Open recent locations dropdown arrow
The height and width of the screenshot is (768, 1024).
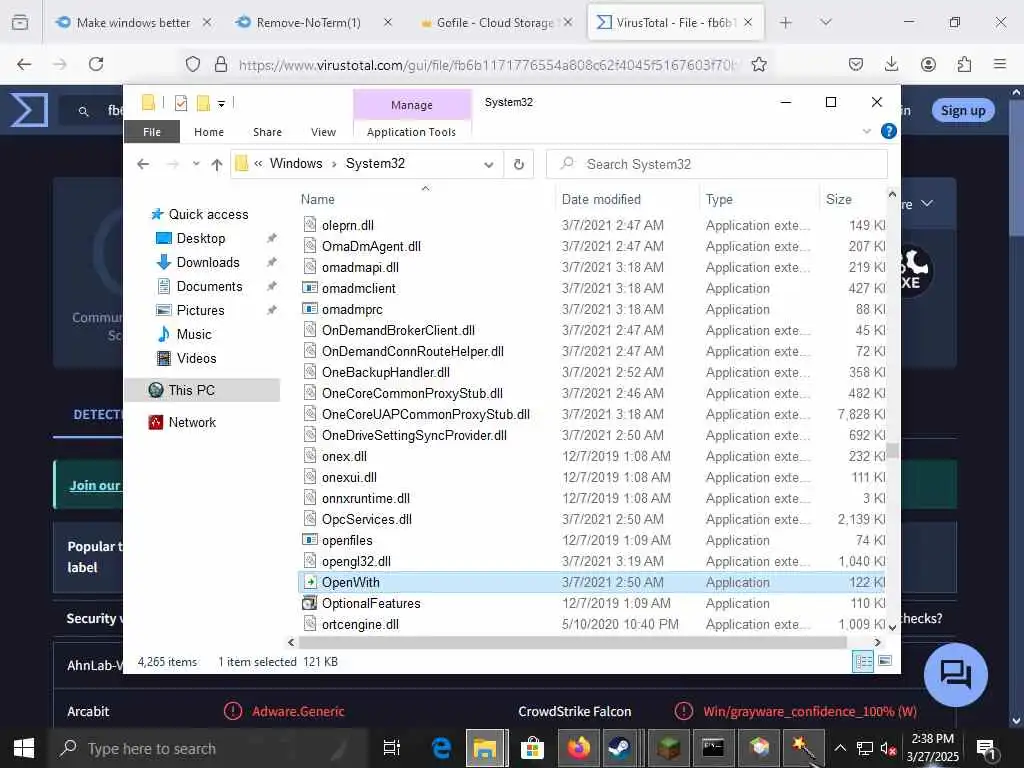point(196,164)
